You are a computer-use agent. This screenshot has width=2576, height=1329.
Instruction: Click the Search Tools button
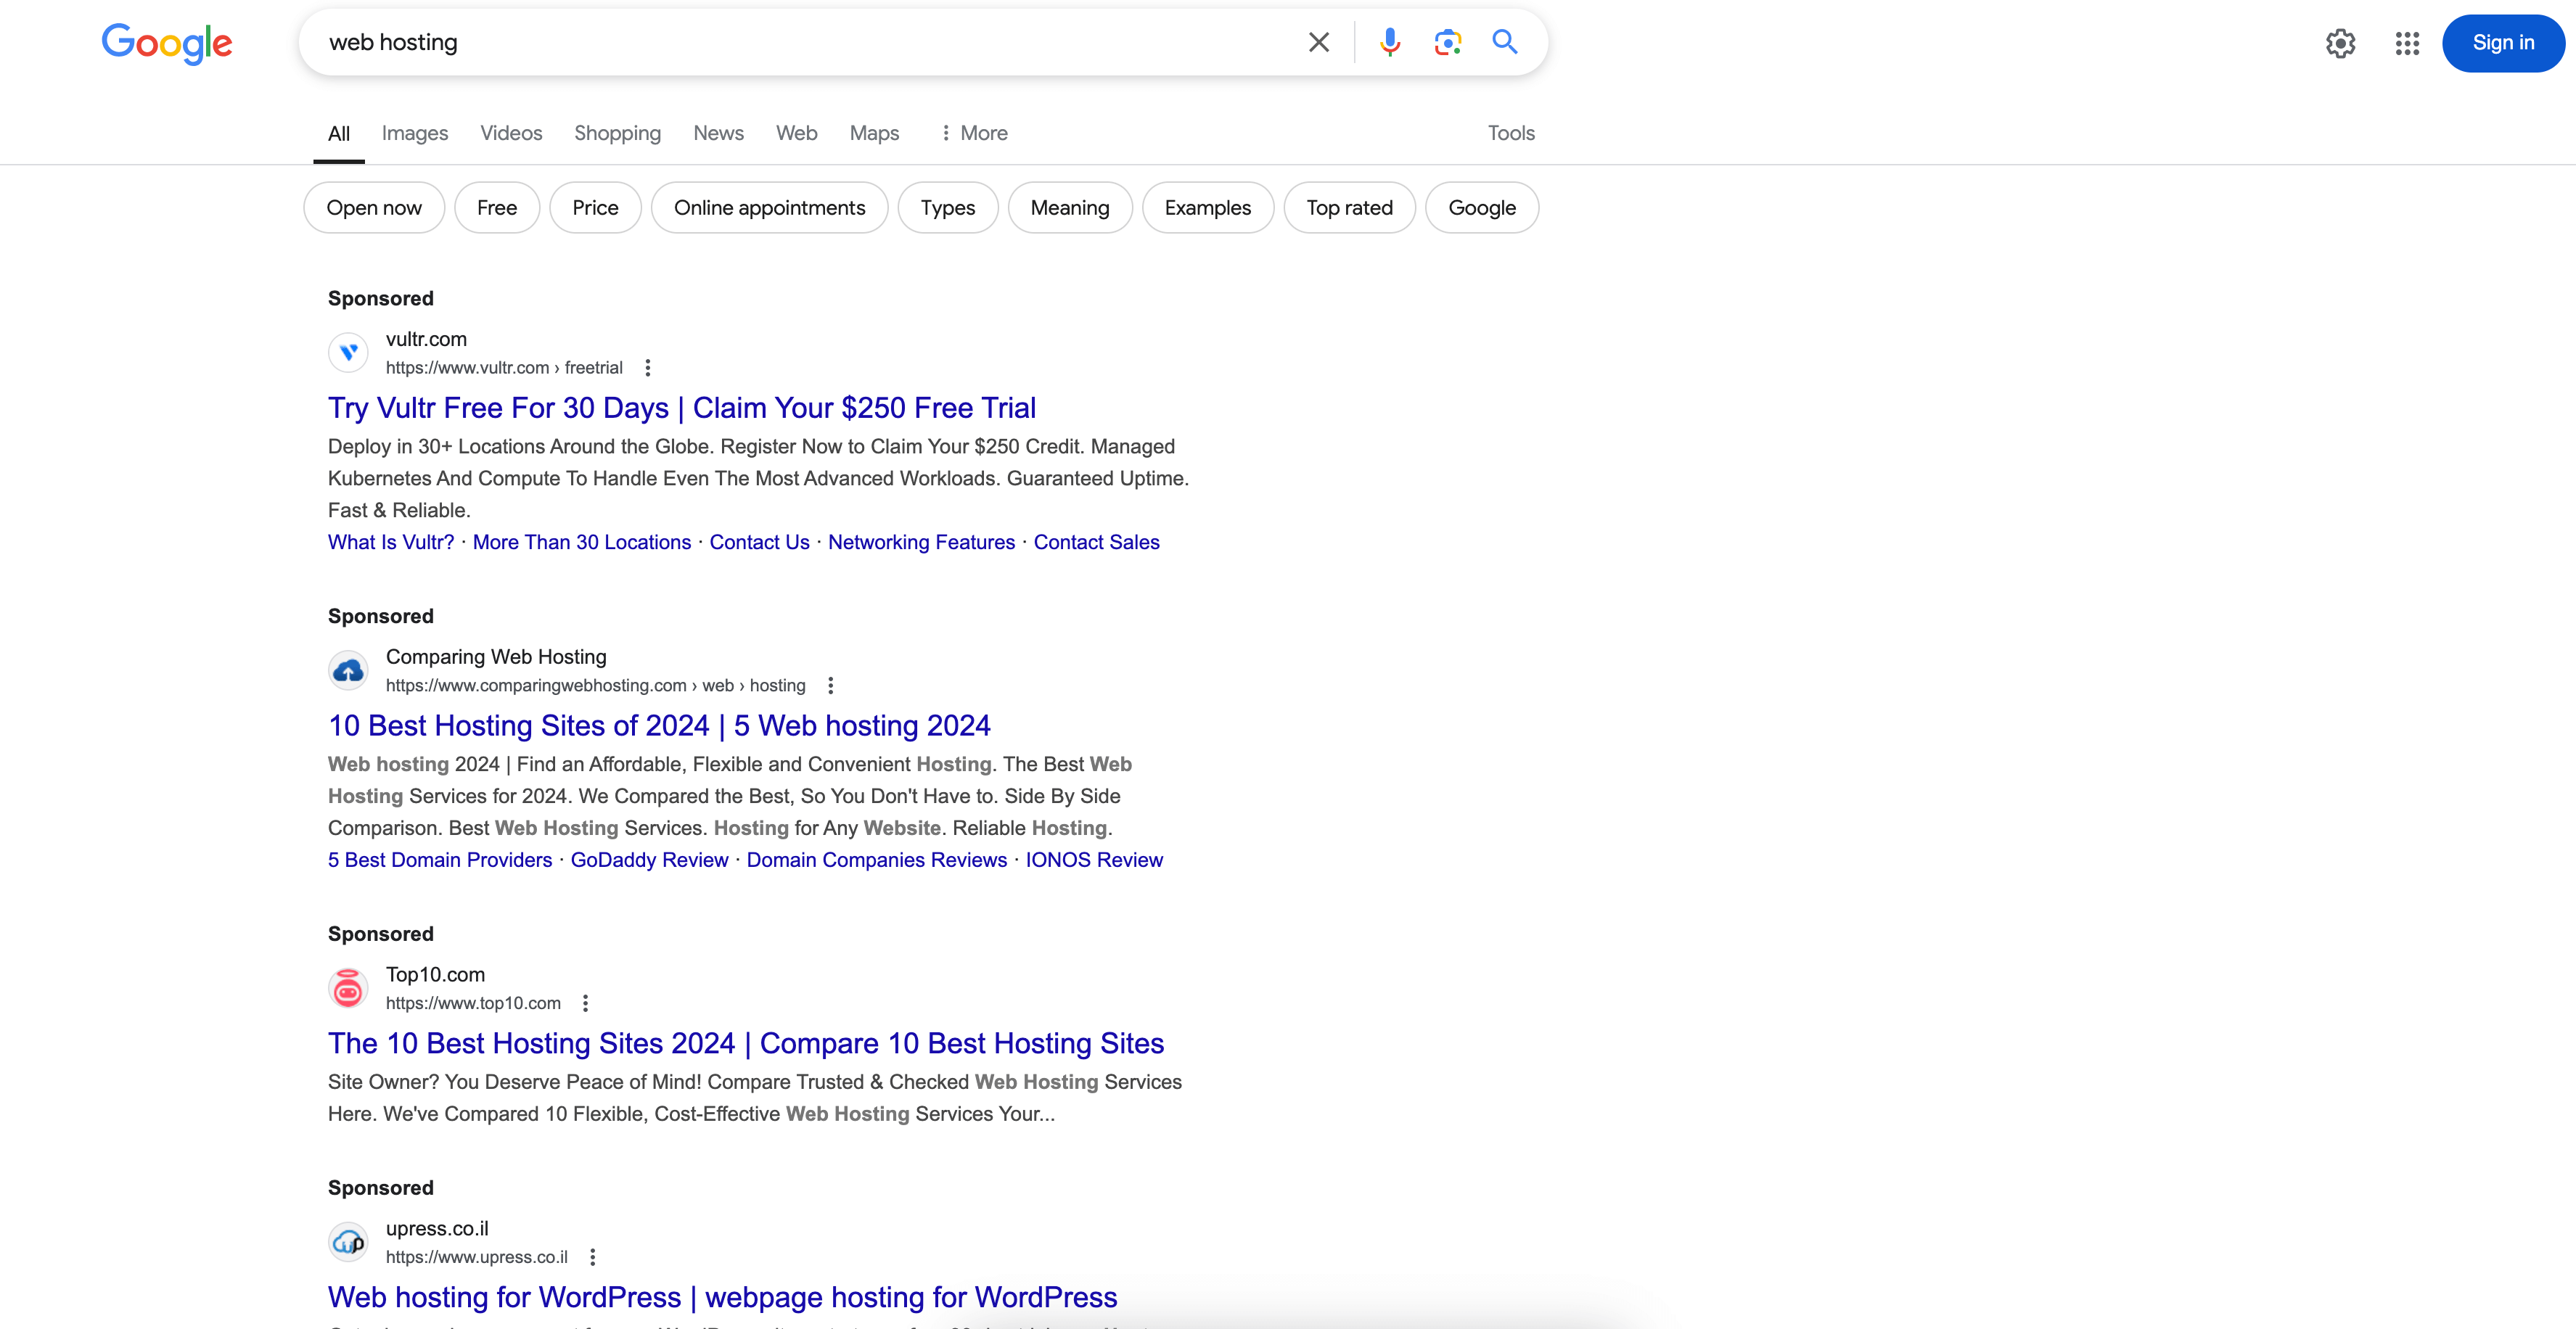click(1510, 132)
